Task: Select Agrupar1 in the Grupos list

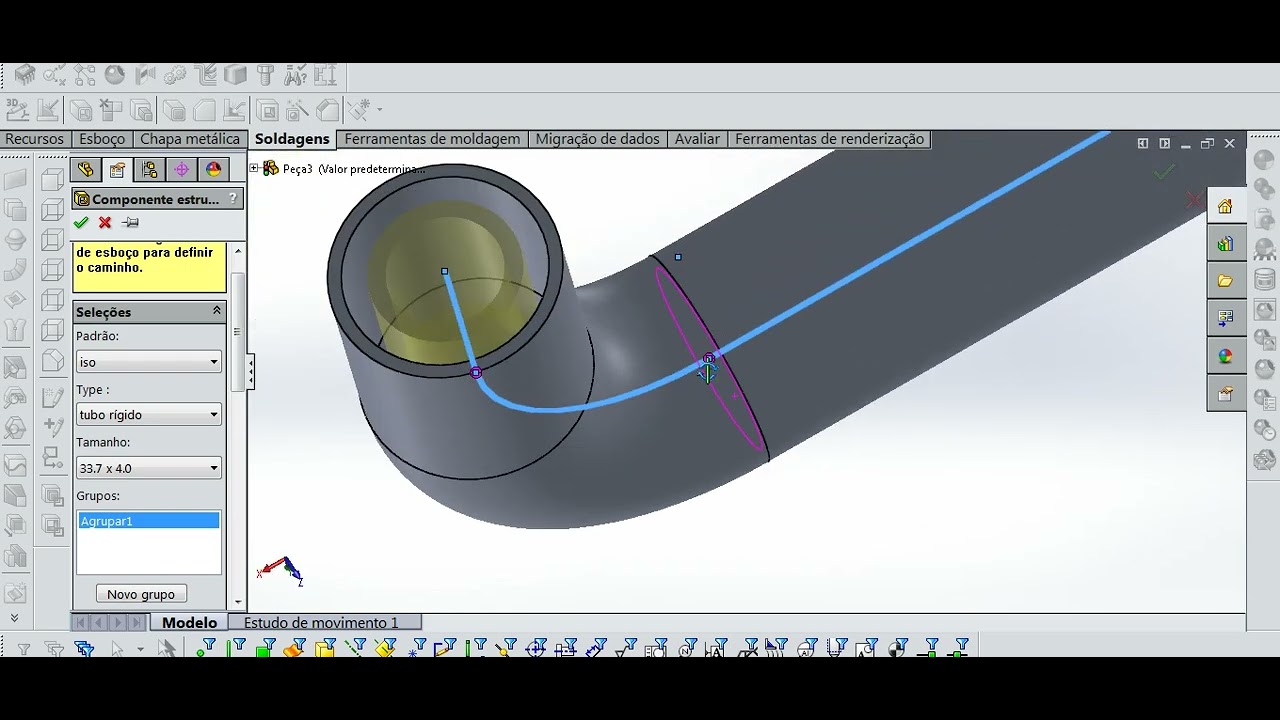Action: (148, 521)
